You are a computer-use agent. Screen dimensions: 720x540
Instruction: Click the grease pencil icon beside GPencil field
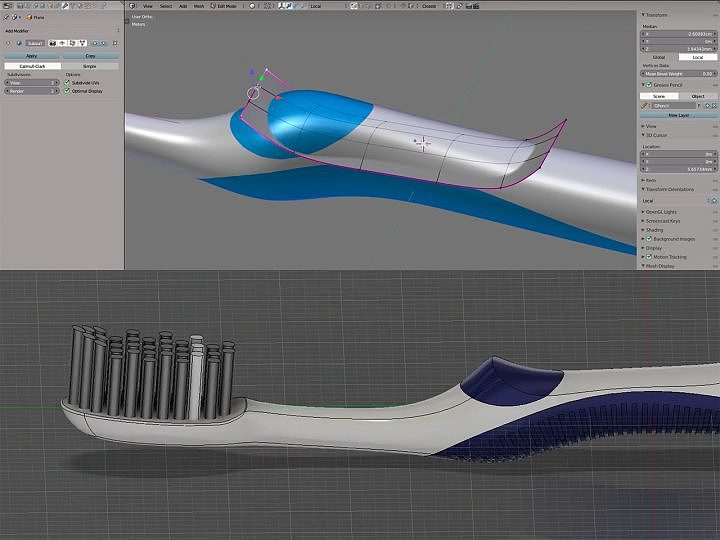[x=643, y=106]
